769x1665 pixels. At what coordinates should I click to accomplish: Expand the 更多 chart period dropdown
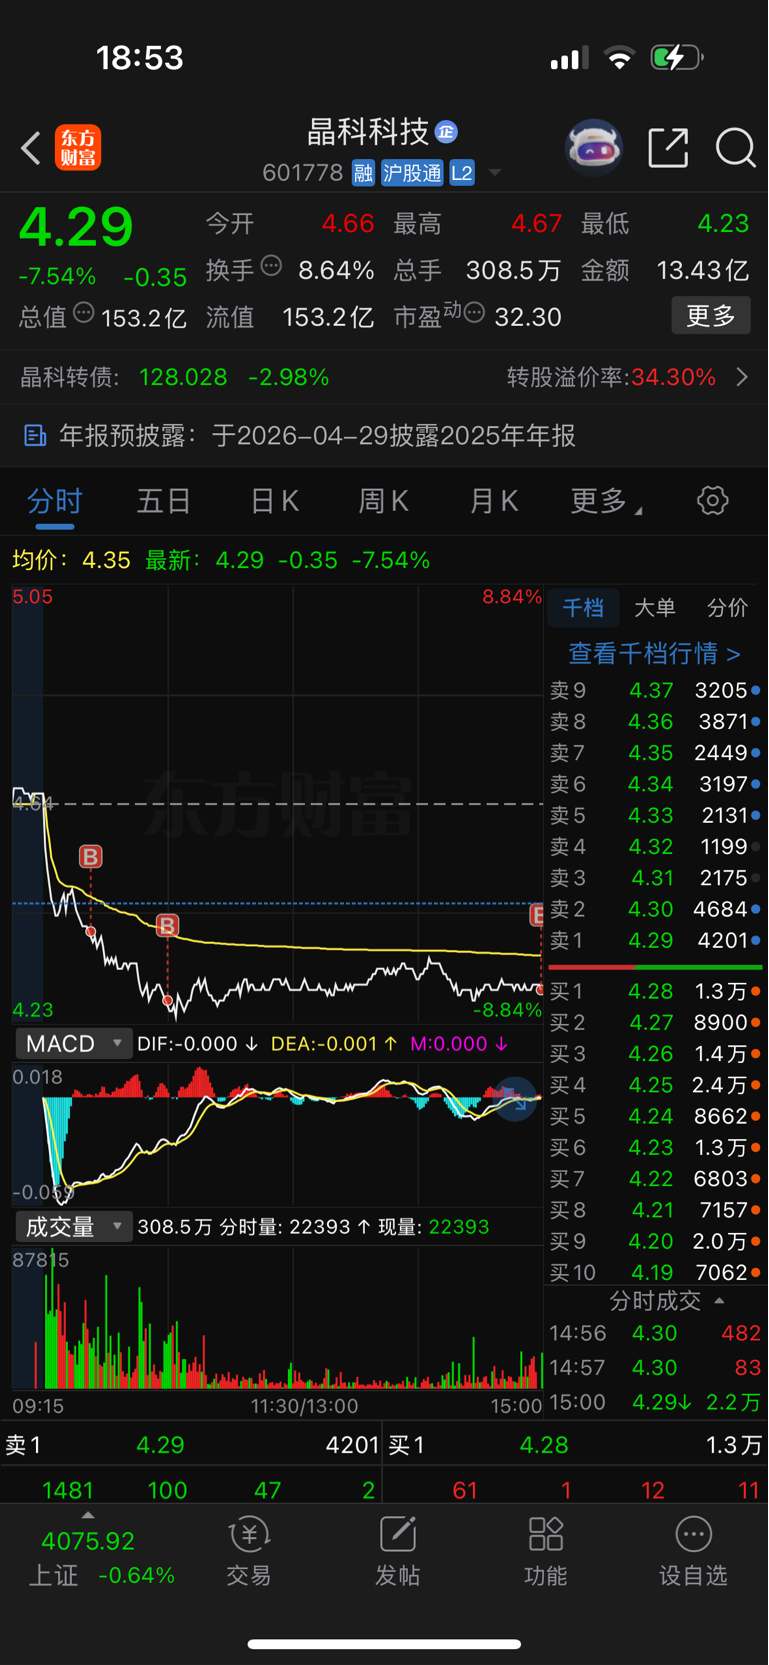[606, 501]
